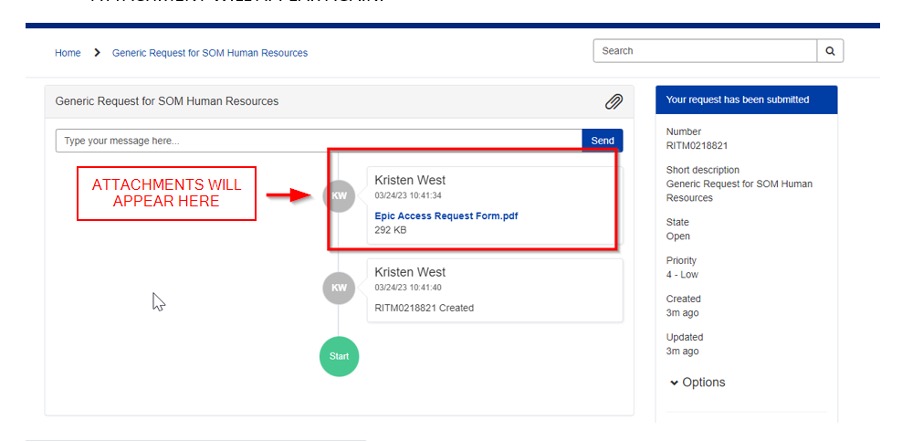Viewport: 924px width, 442px height.
Task: Click the 292 KB file size text
Action: point(391,230)
